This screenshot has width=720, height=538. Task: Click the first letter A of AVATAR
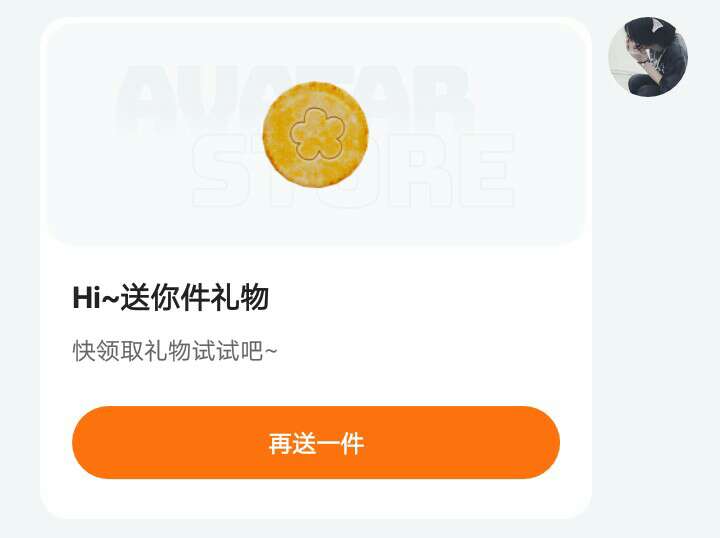(x=147, y=97)
